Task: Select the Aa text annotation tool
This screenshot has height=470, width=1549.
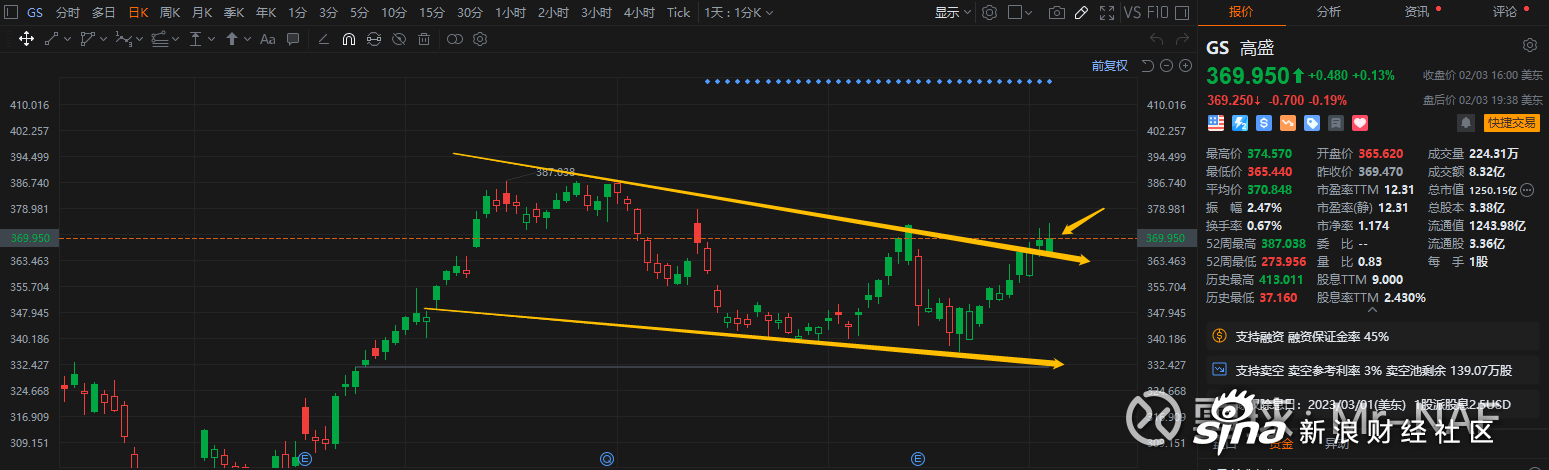Action: click(267, 39)
